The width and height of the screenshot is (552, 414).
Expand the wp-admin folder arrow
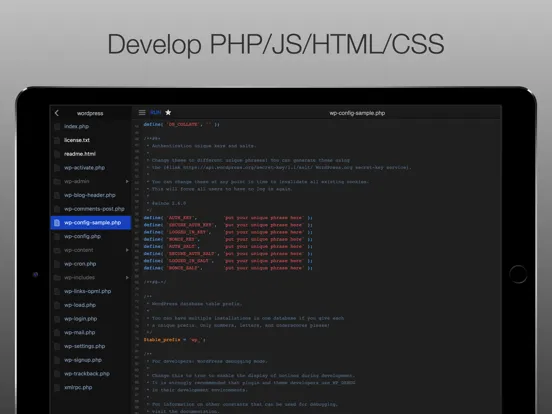(127, 181)
